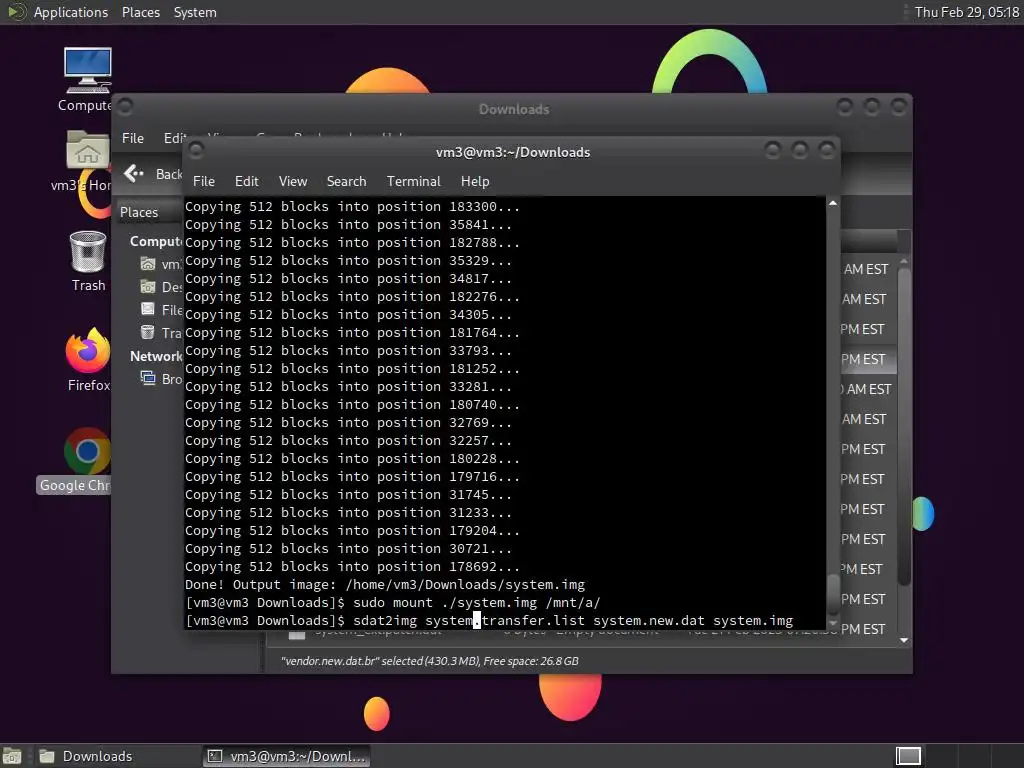Click the Places sidebar header dropdown
Image resolution: width=1024 pixels, height=768 pixels.
(150, 212)
